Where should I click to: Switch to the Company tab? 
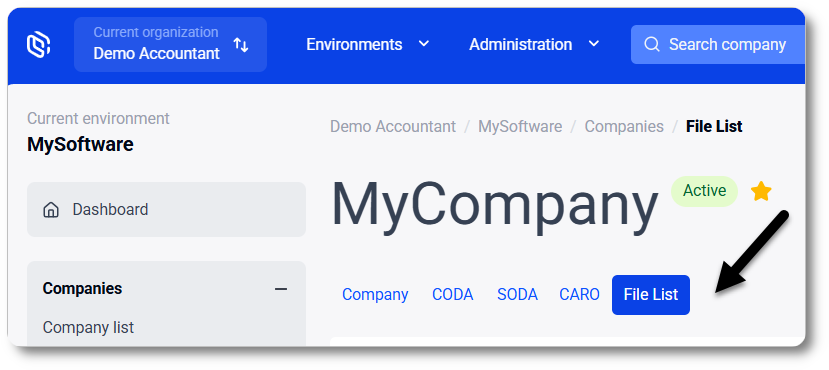(x=375, y=294)
